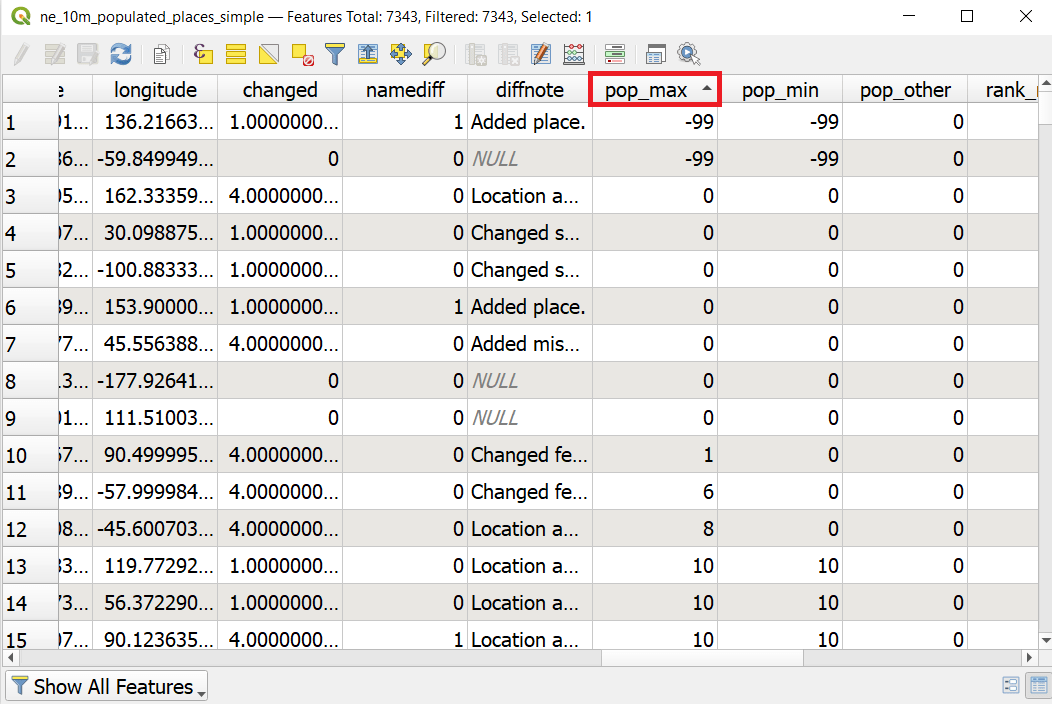Open organize columns table-pencil icon

(541, 54)
